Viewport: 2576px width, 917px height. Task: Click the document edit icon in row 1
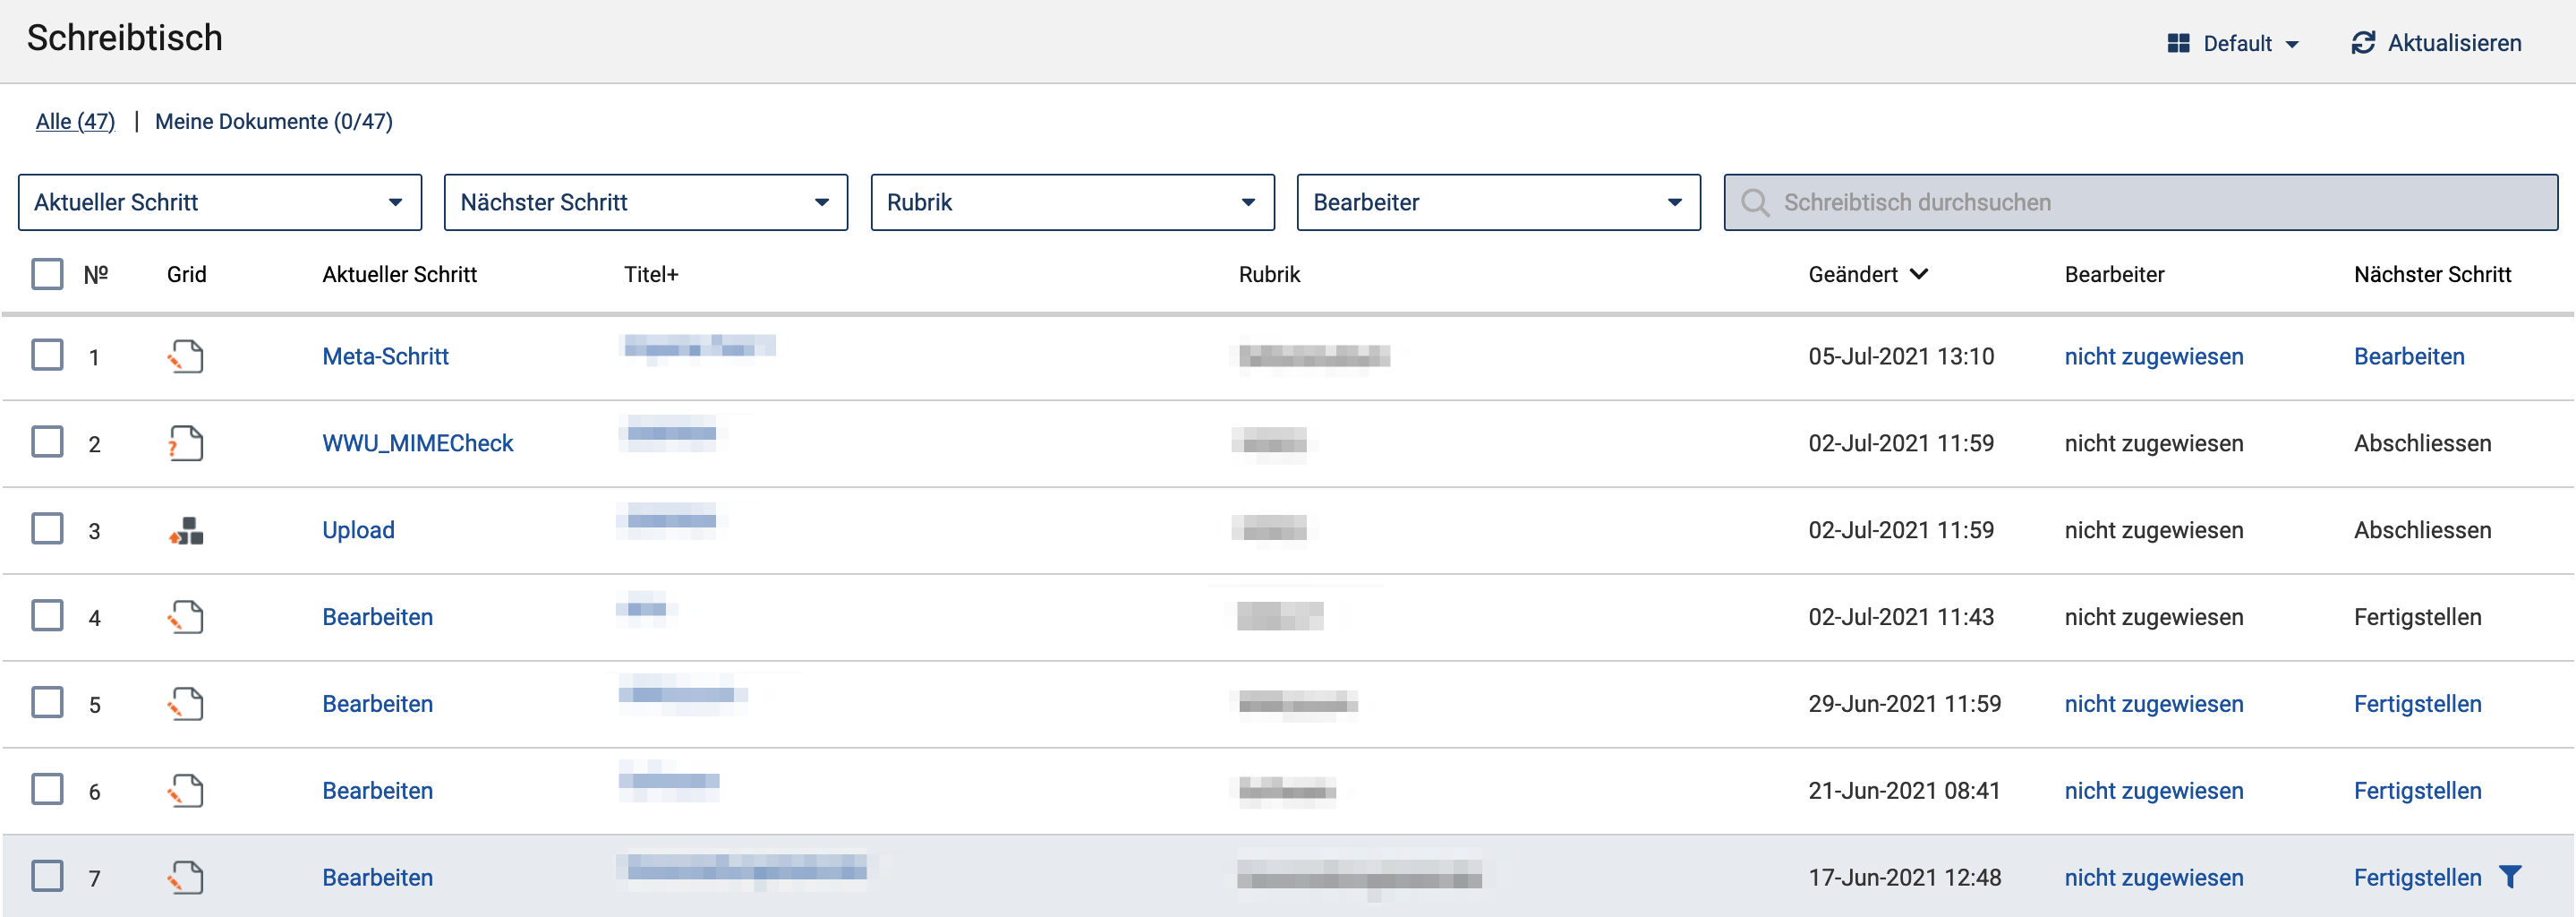(x=186, y=356)
